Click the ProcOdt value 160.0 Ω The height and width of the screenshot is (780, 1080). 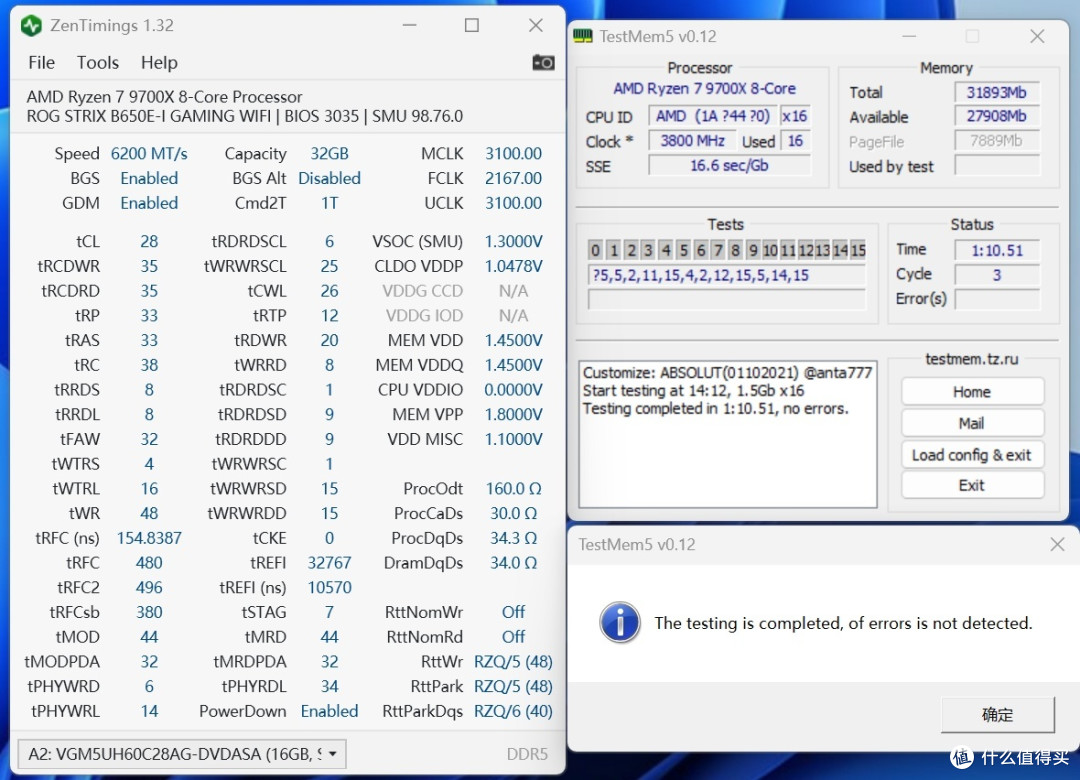tap(513, 489)
